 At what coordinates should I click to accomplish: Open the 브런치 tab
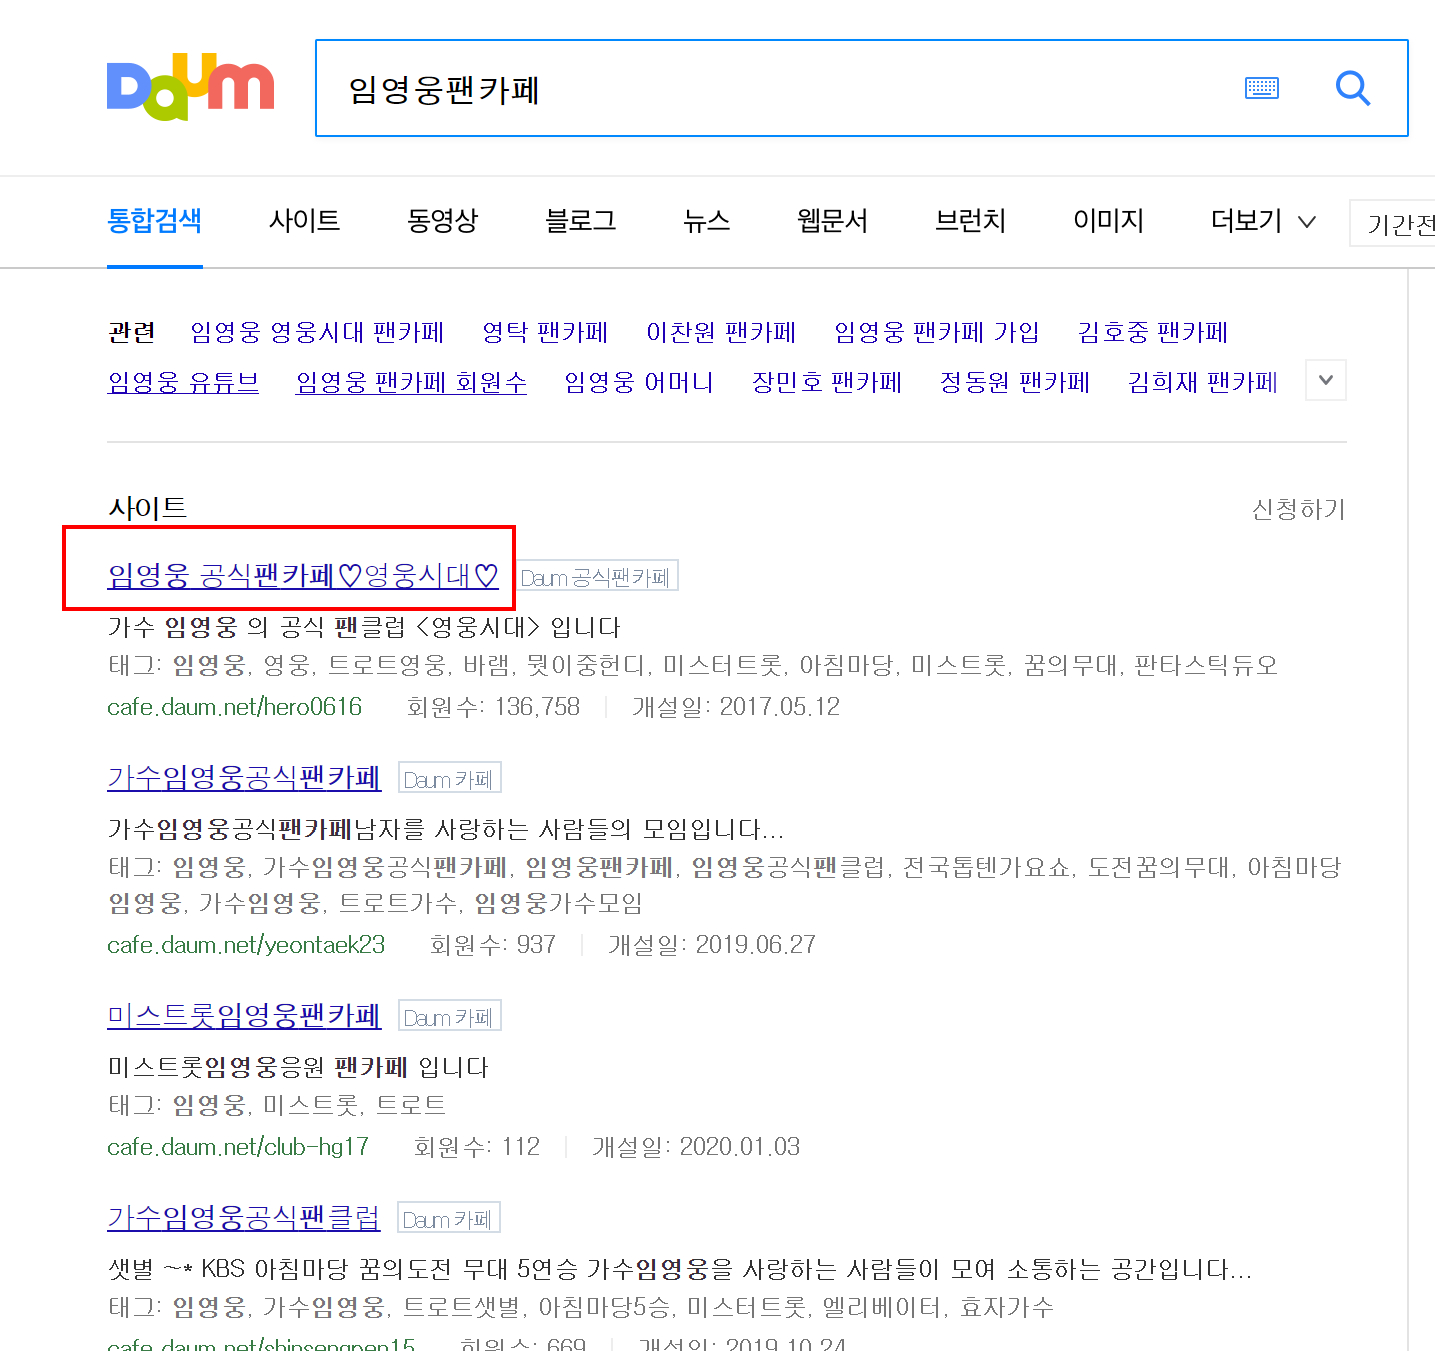pos(971,220)
